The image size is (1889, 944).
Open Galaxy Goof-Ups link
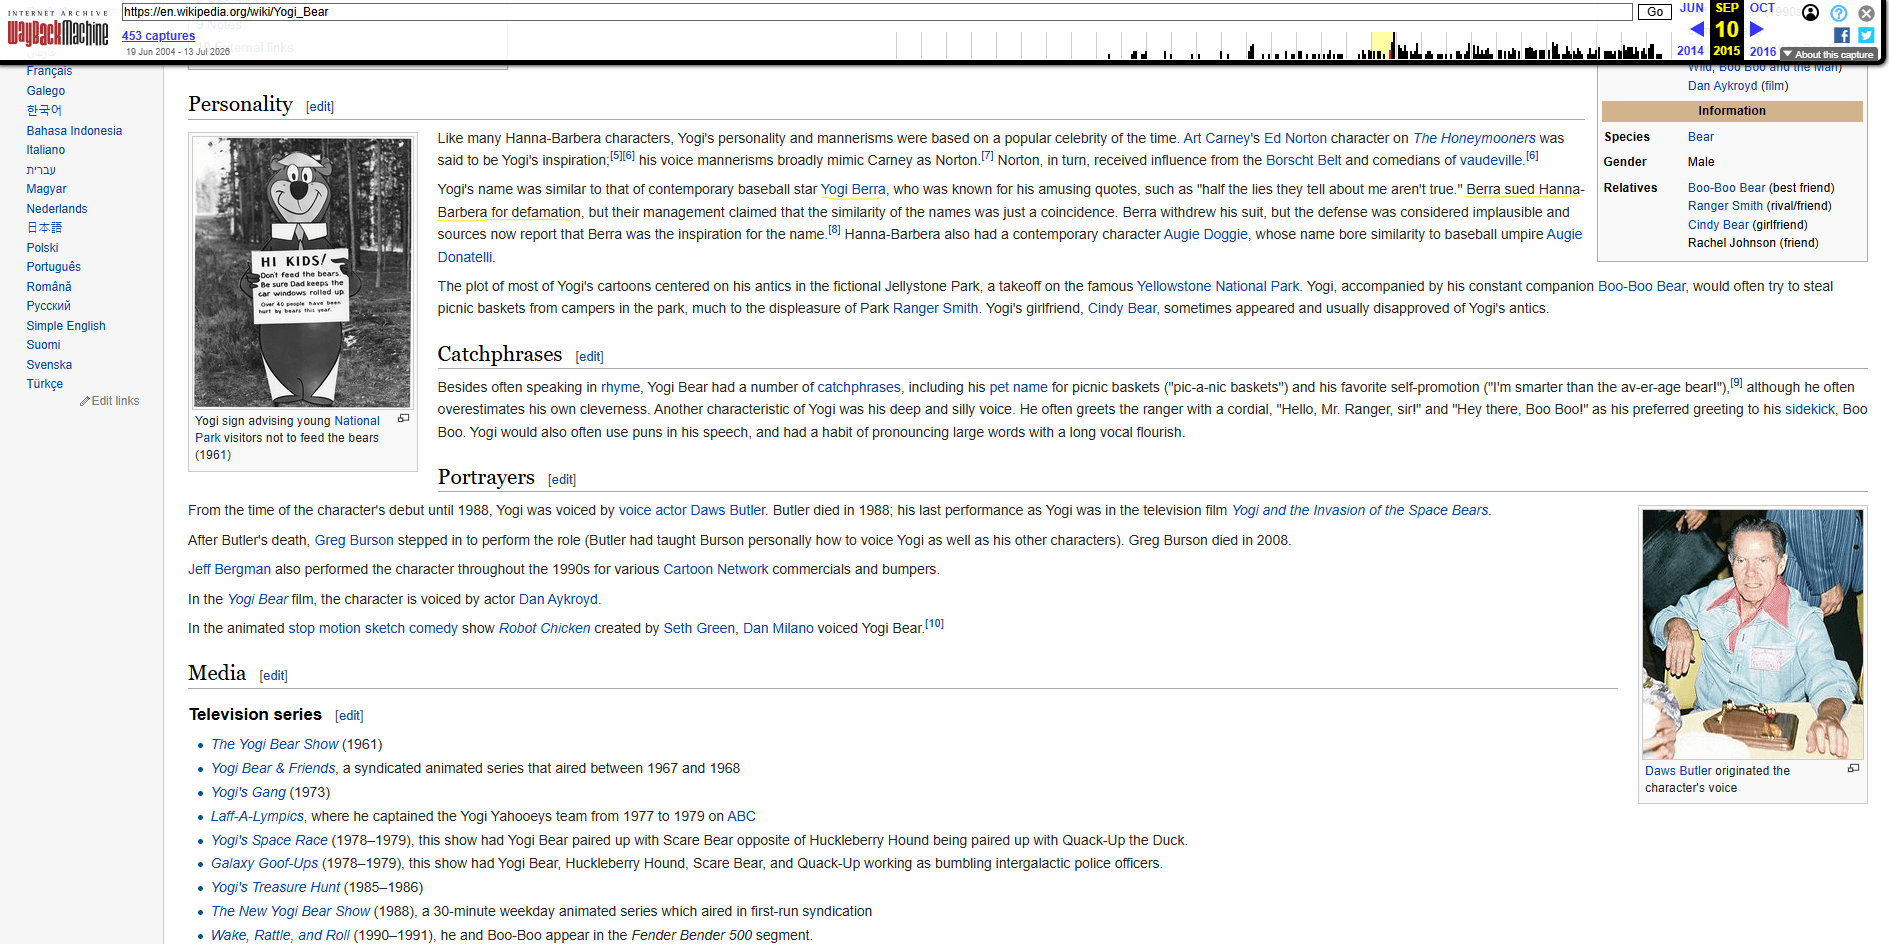coord(264,864)
